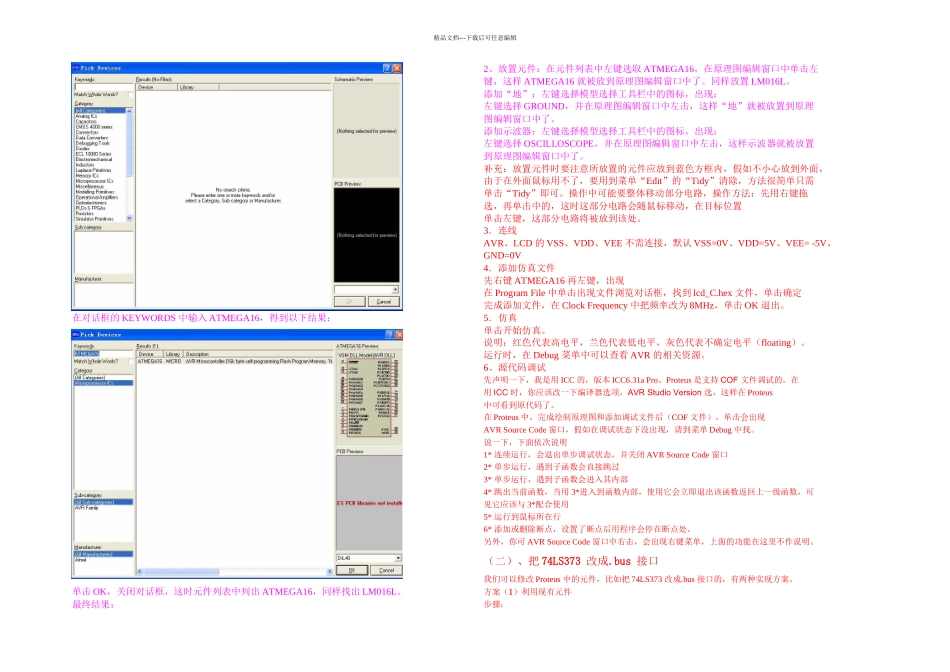Click the Device column header in empty-results dialog
Viewport: 950px width, 672px height.
156,87
